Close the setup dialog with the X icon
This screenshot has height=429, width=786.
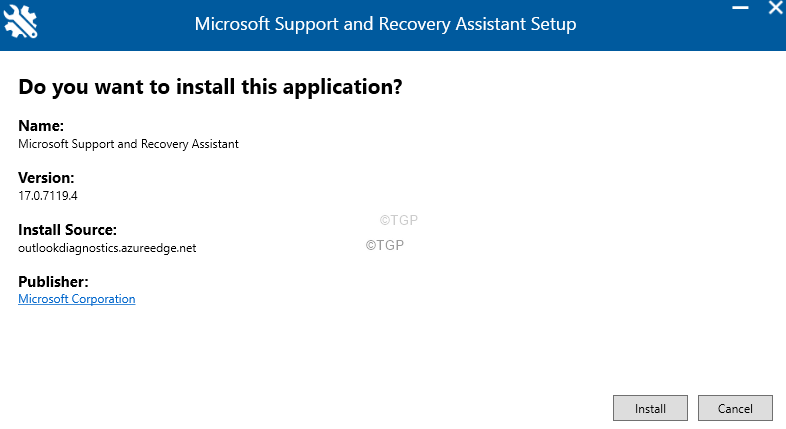(776, 8)
